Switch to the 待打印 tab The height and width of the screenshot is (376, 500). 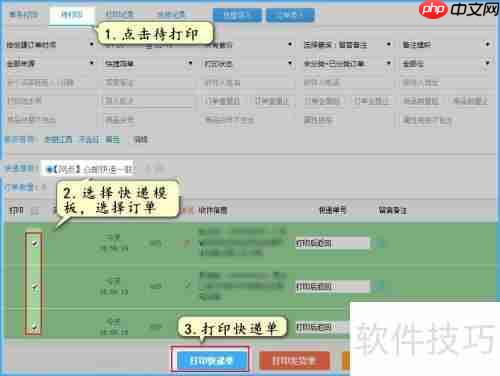pos(72,15)
